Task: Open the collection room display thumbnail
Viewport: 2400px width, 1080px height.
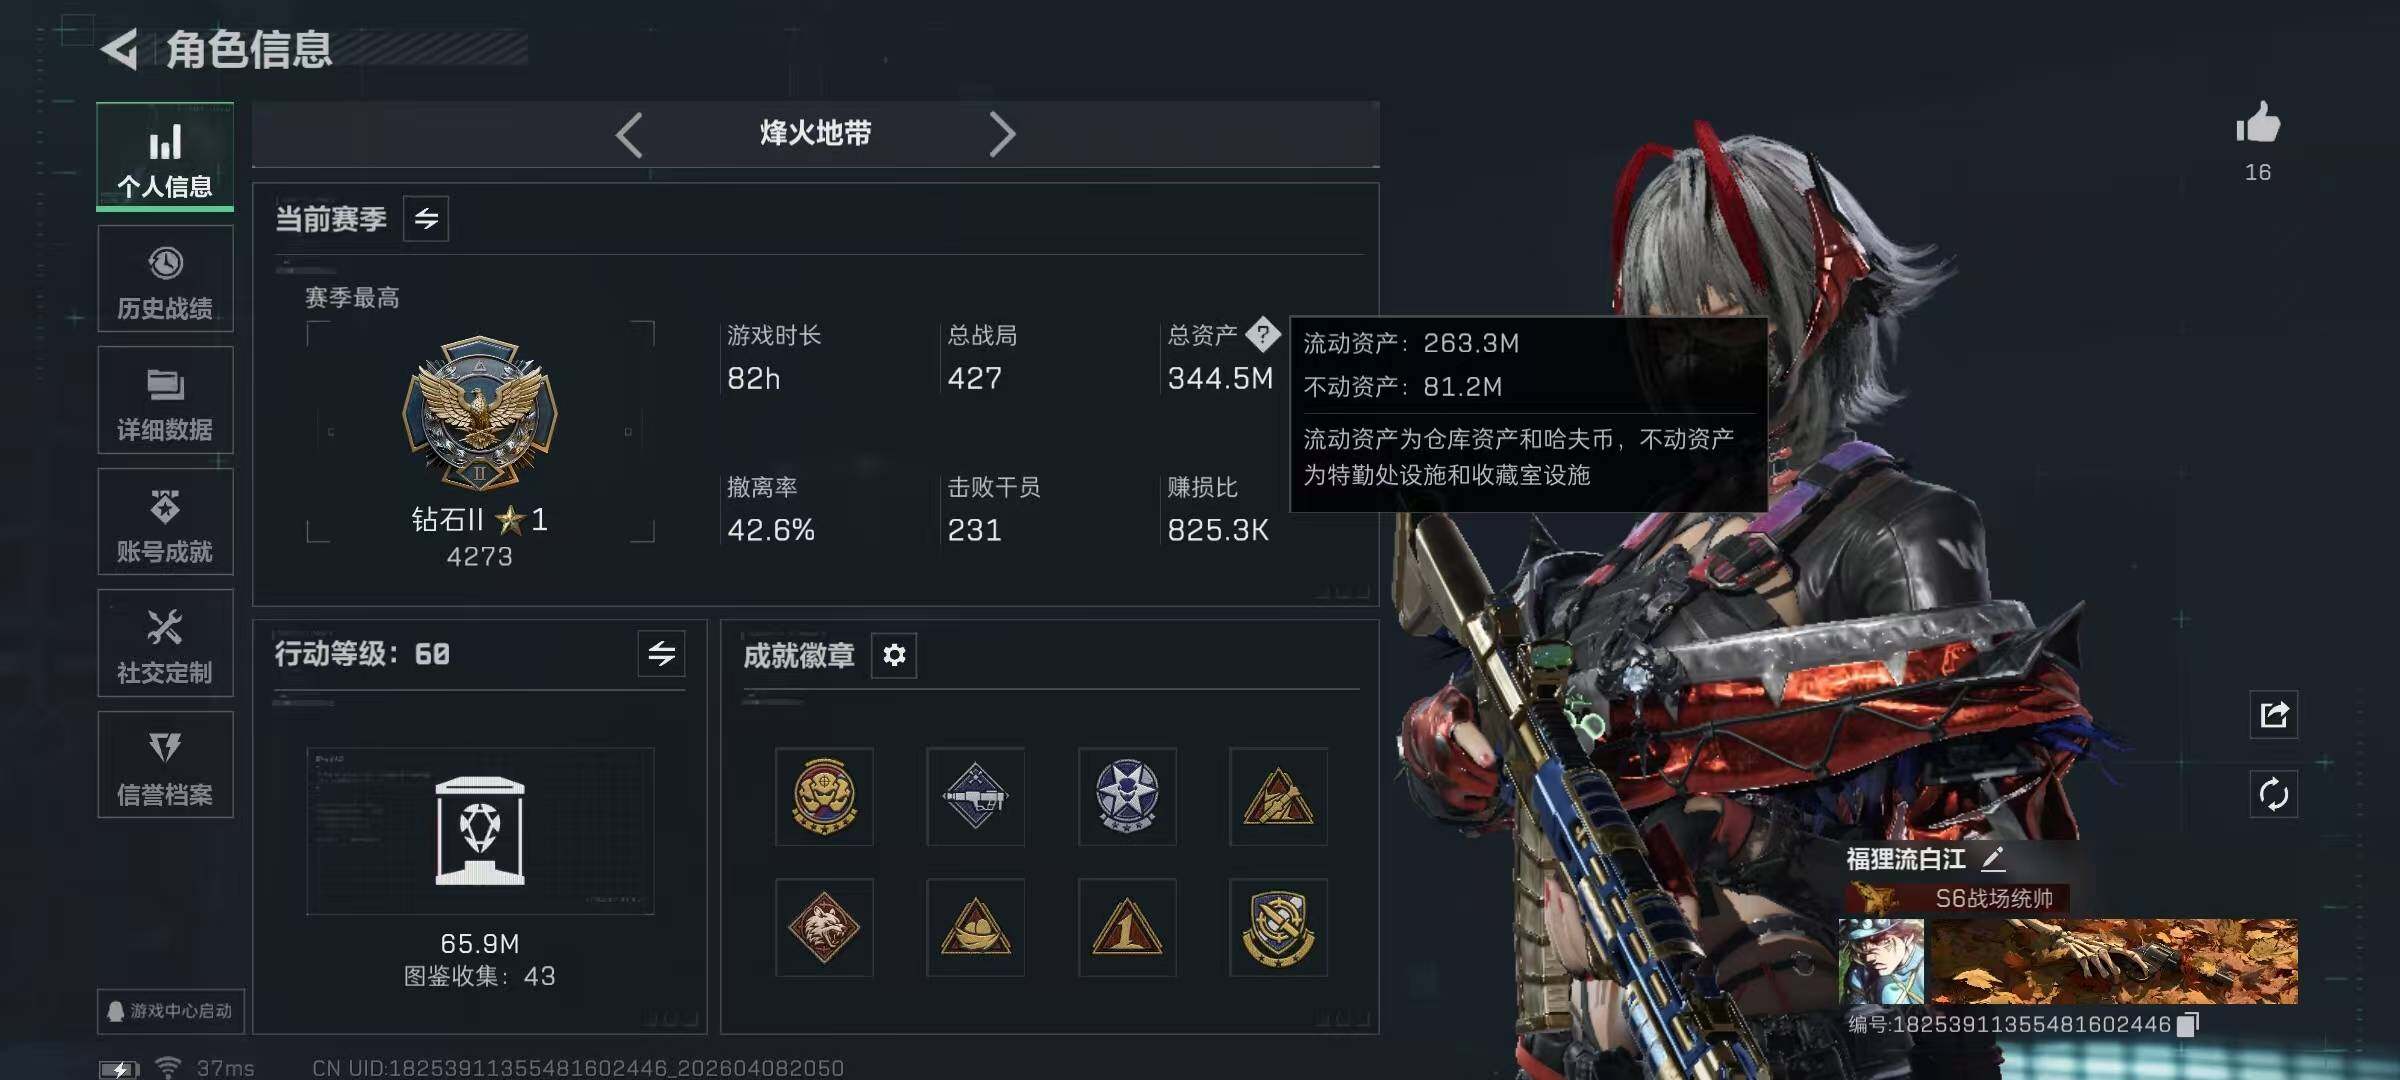Action: (480, 831)
